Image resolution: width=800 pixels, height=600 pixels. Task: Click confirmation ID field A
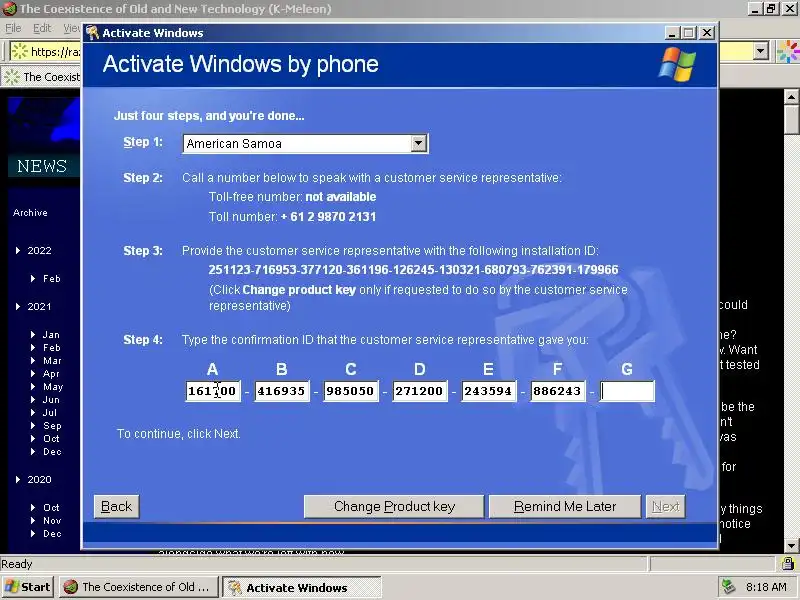point(212,391)
